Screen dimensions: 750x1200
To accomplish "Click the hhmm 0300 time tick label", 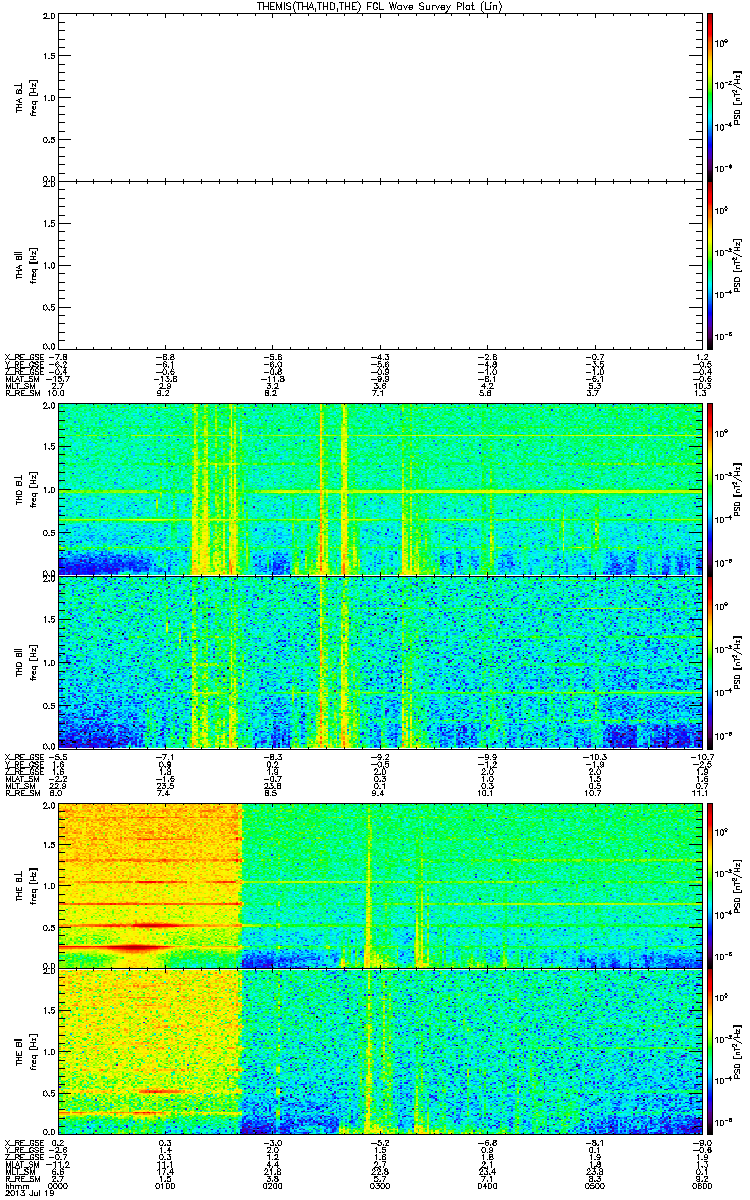I will point(380,1186).
